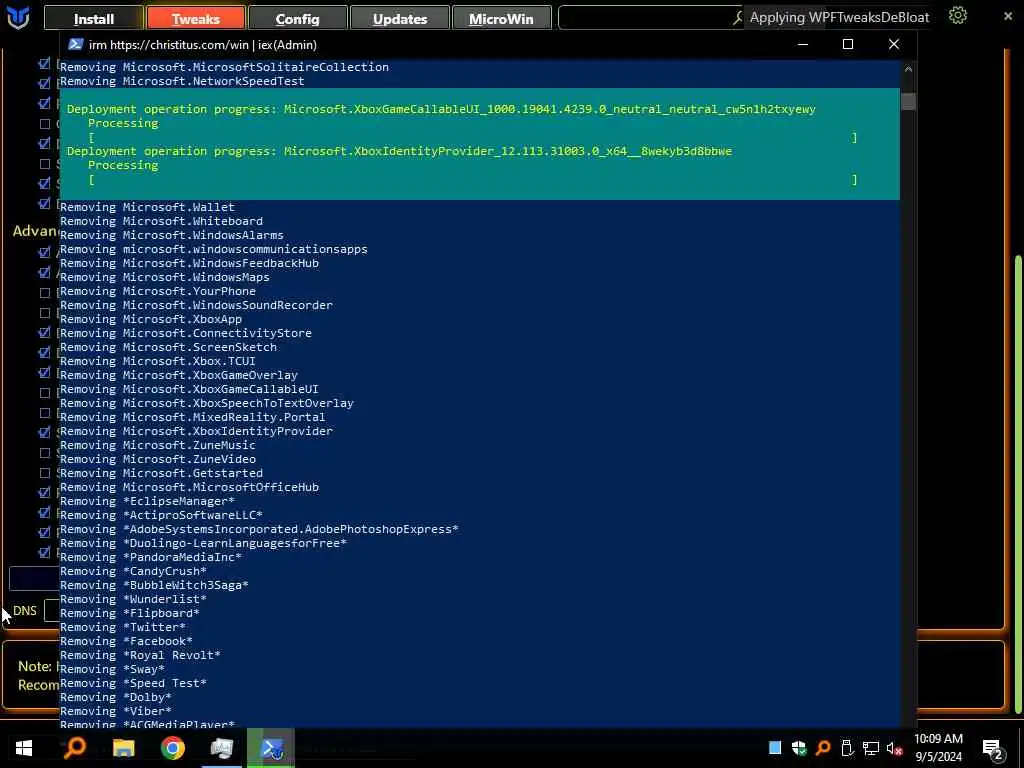Click 'Removing Microsoft.XboxGameOverlay' line

click(x=179, y=375)
